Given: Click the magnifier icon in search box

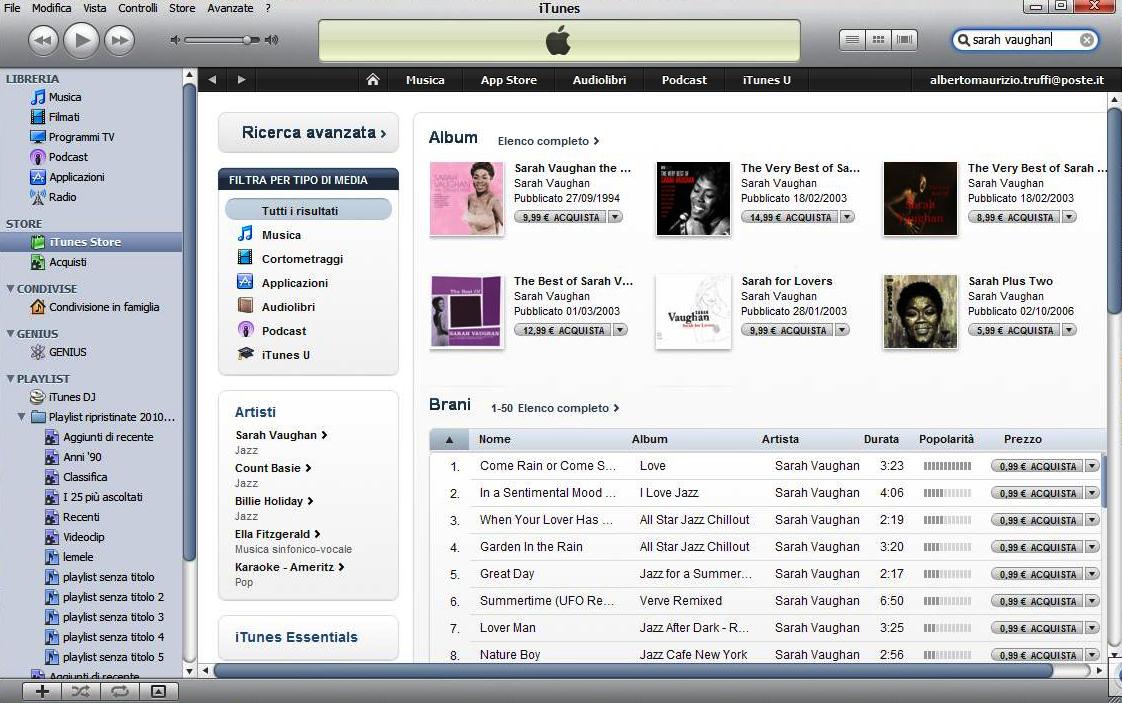Looking at the screenshot, I should pyautogui.click(x=963, y=40).
